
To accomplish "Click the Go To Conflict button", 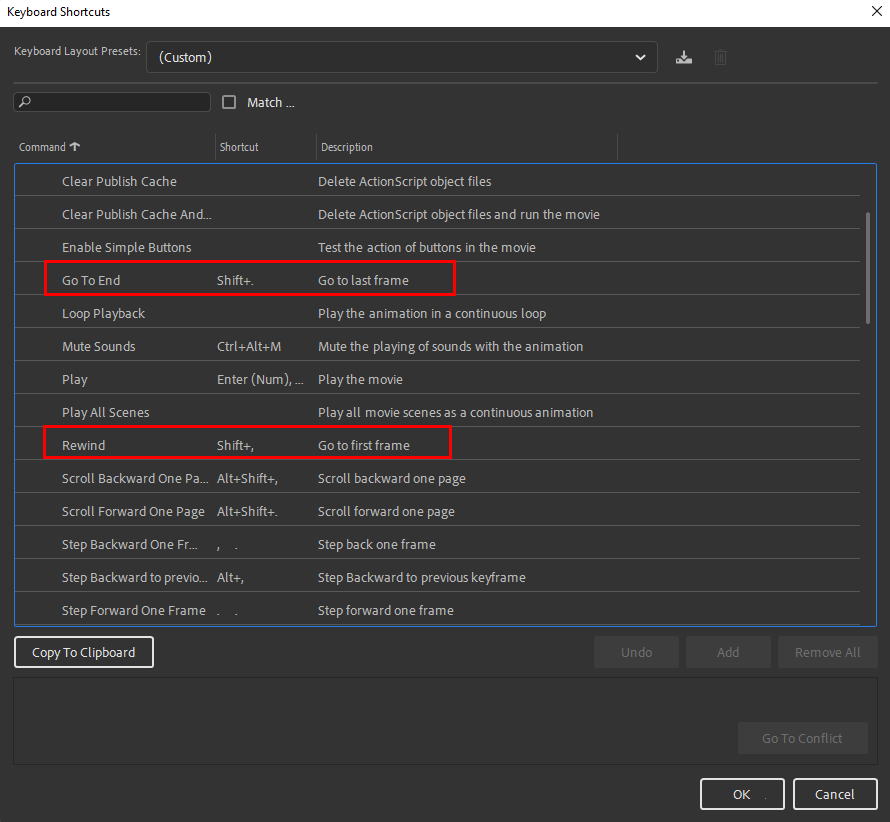I will pos(802,738).
